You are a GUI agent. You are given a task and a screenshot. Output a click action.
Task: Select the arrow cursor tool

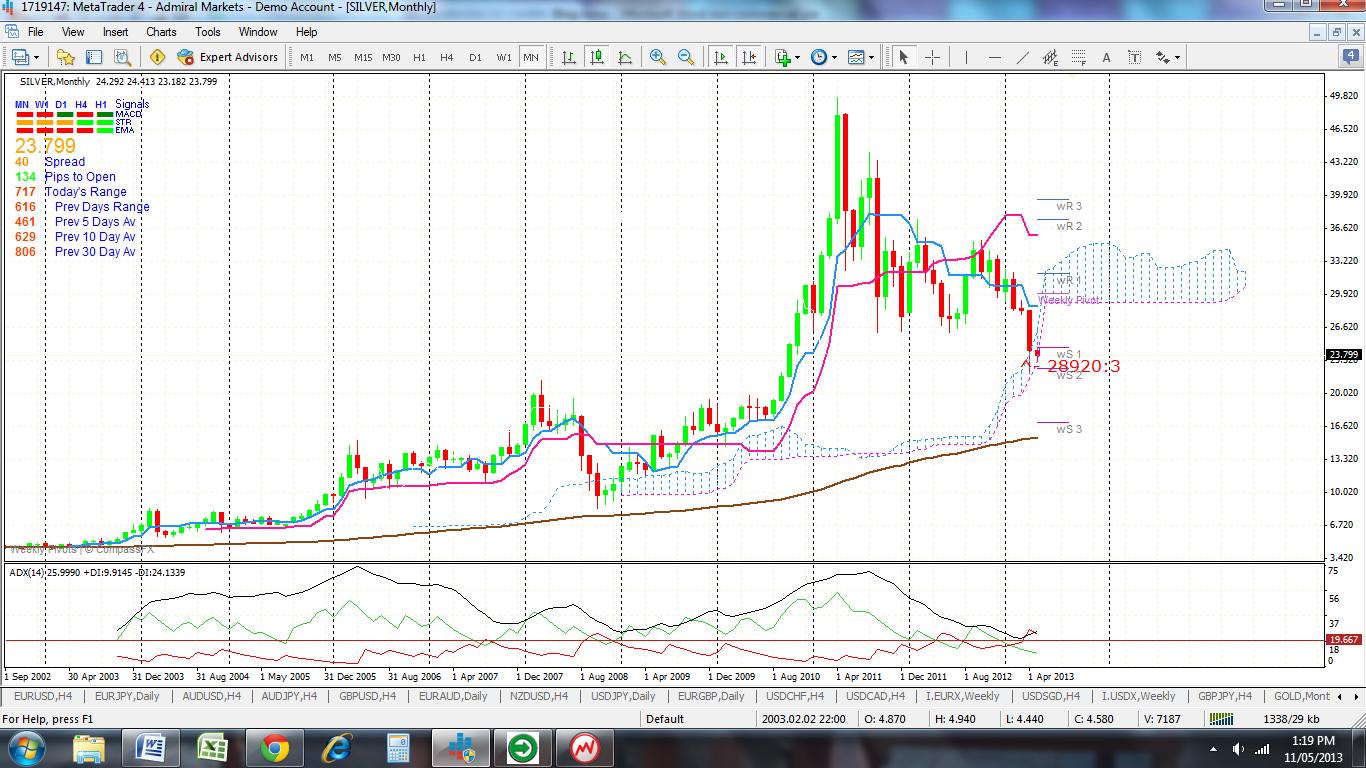tap(904, 57)
